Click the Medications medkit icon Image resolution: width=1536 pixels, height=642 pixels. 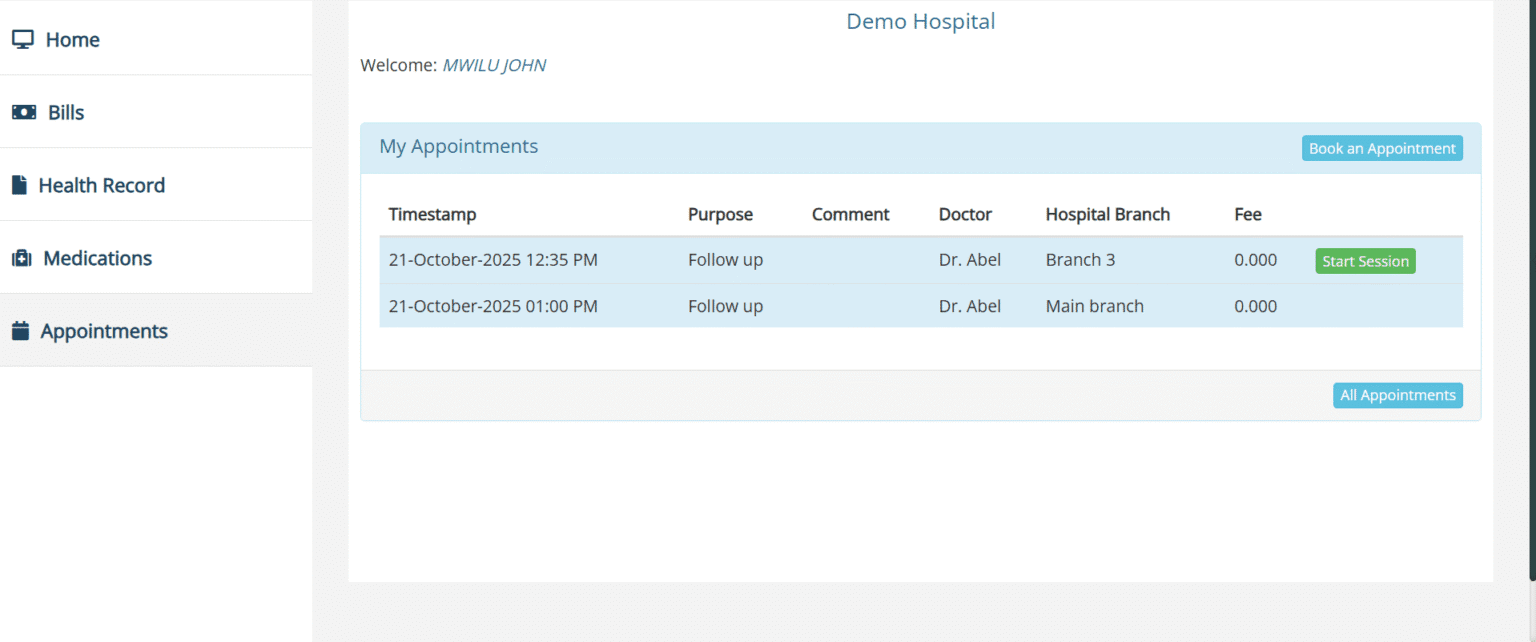22,259
